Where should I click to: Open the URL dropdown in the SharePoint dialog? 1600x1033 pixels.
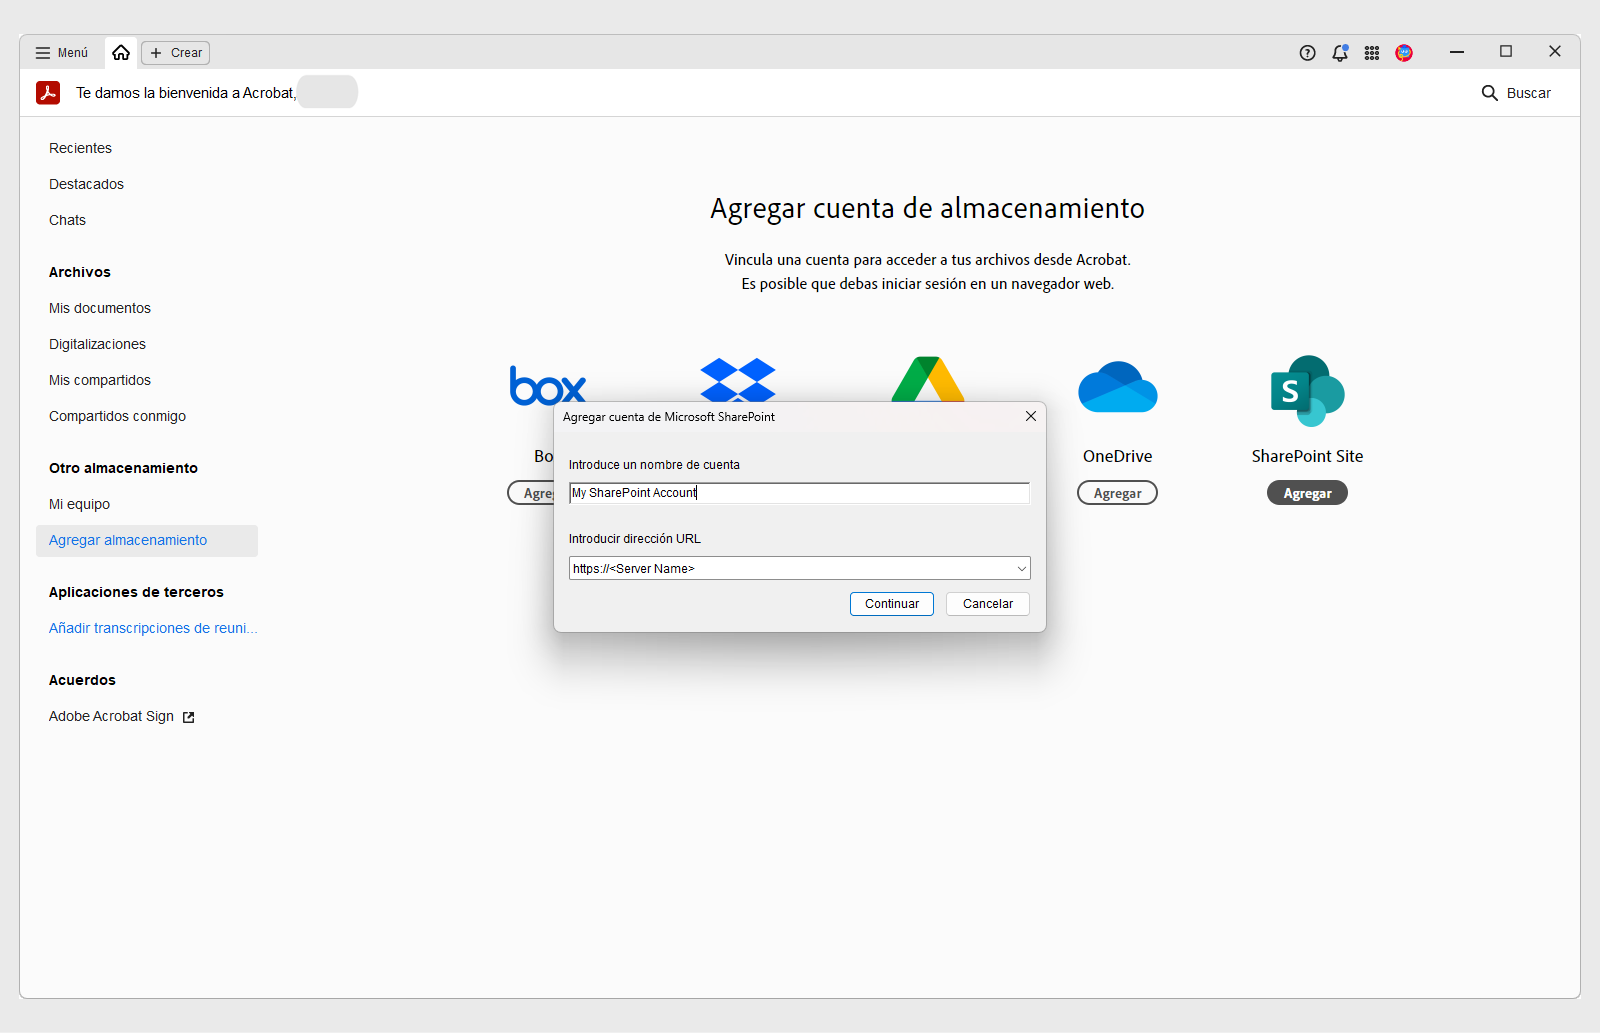point(1021,568)
